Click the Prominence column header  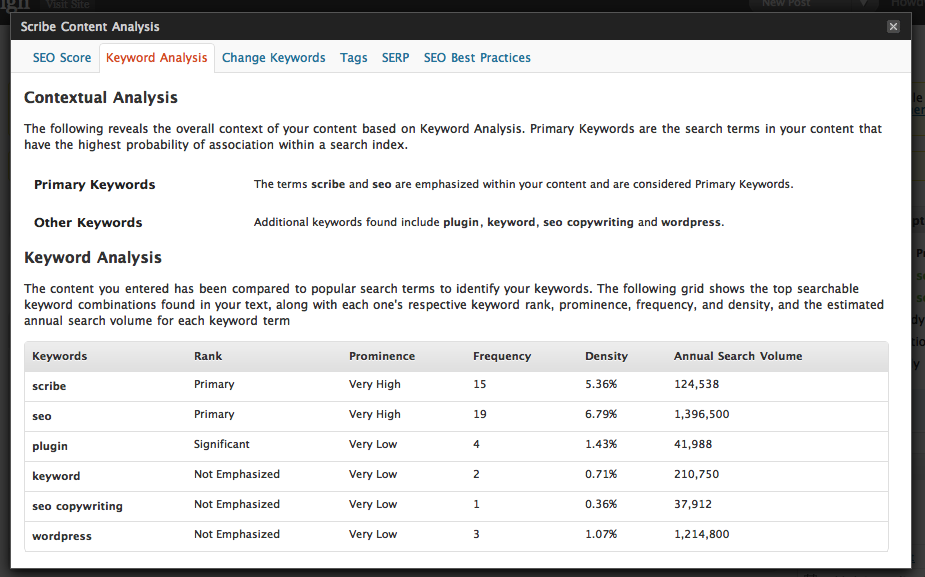382,356
